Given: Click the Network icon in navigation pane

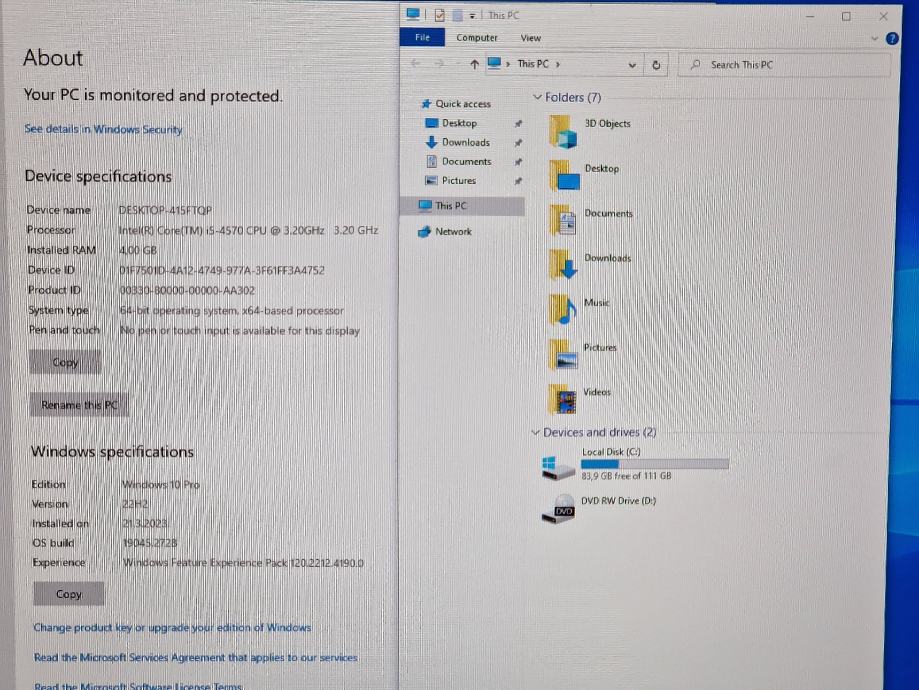Looking at the screenshot, I should tap(424, 232).
